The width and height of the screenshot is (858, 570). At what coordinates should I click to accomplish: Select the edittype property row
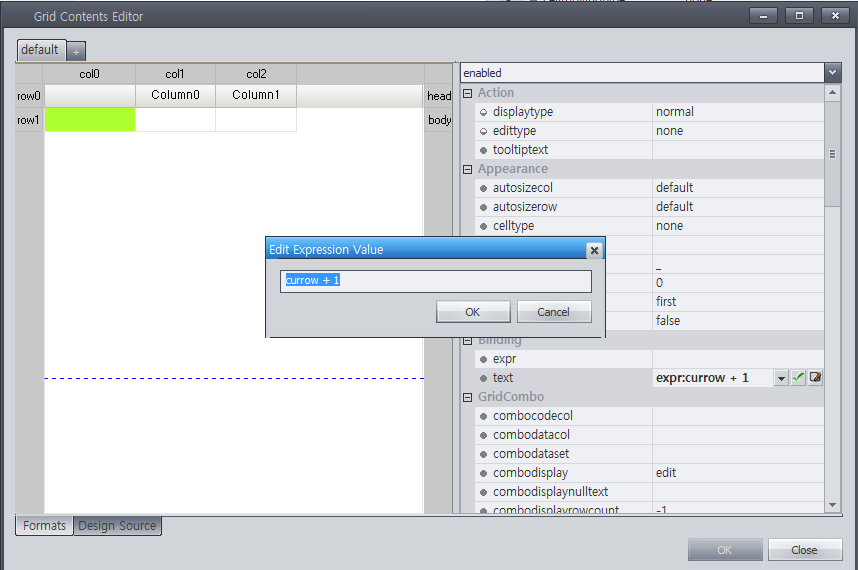tap(650, 131)
